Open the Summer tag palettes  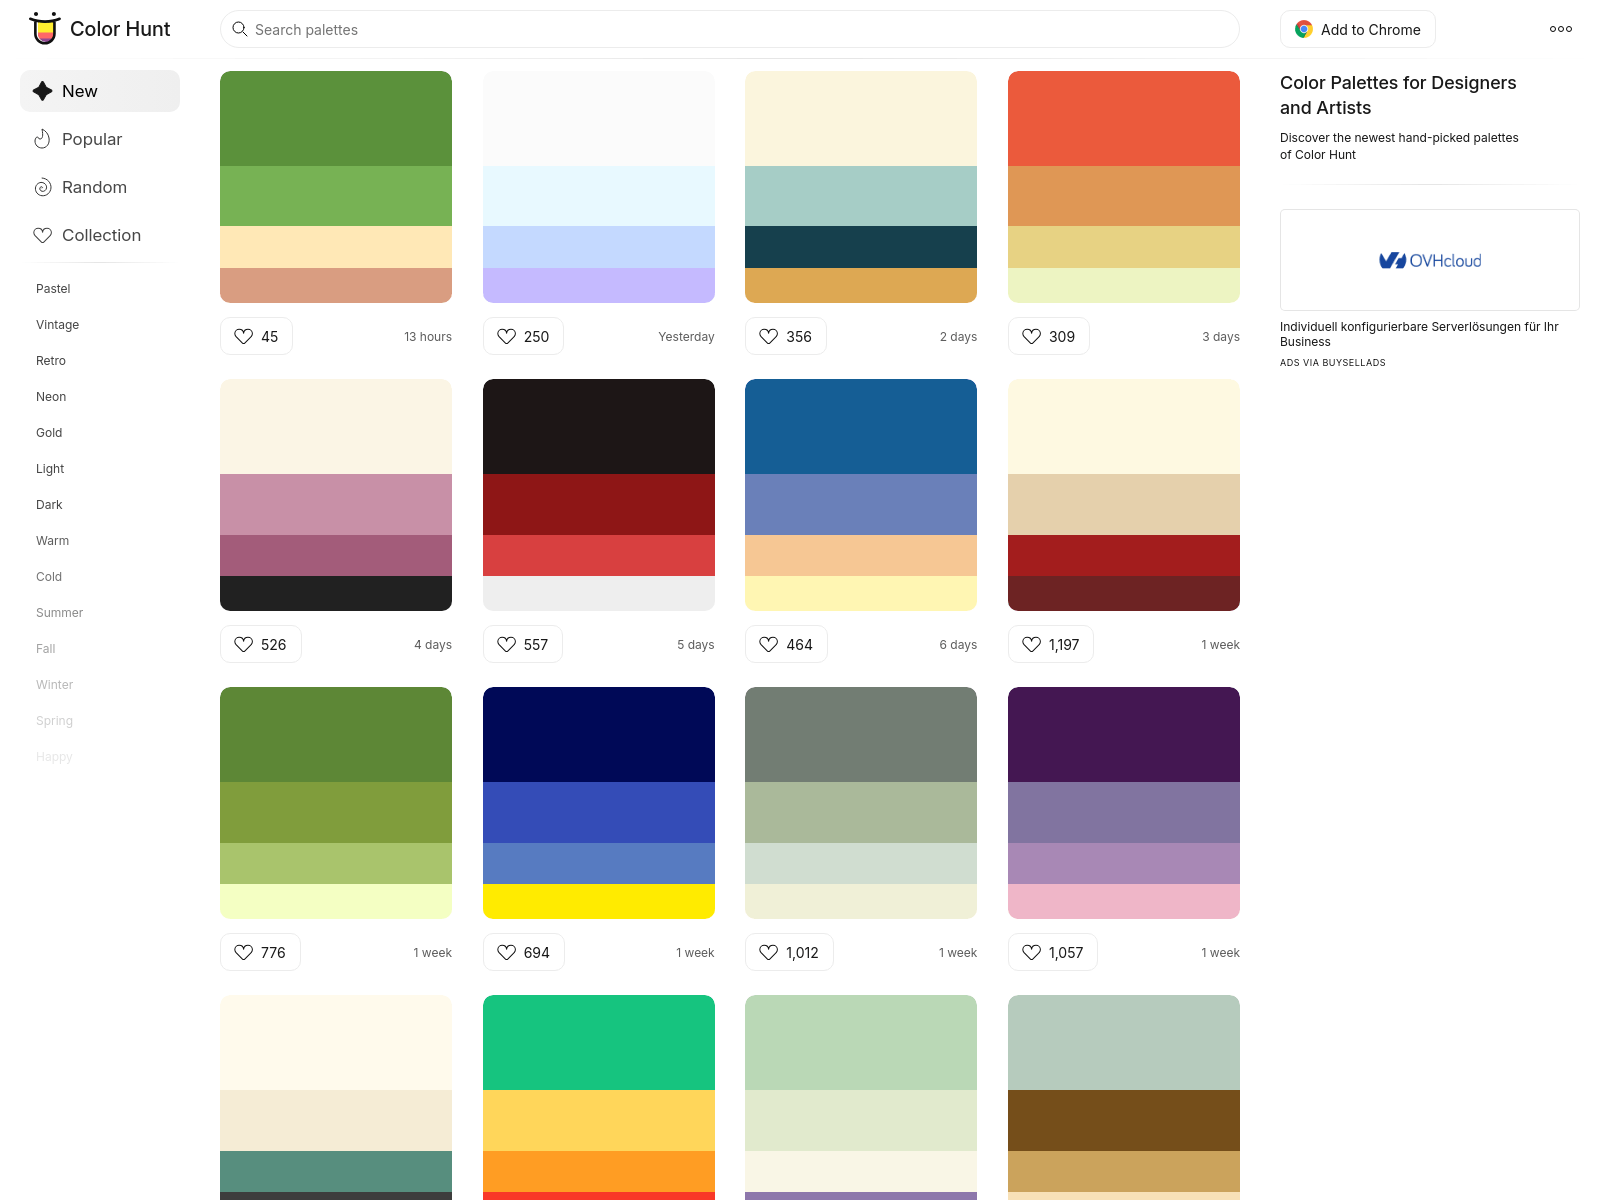click(59, 613)
